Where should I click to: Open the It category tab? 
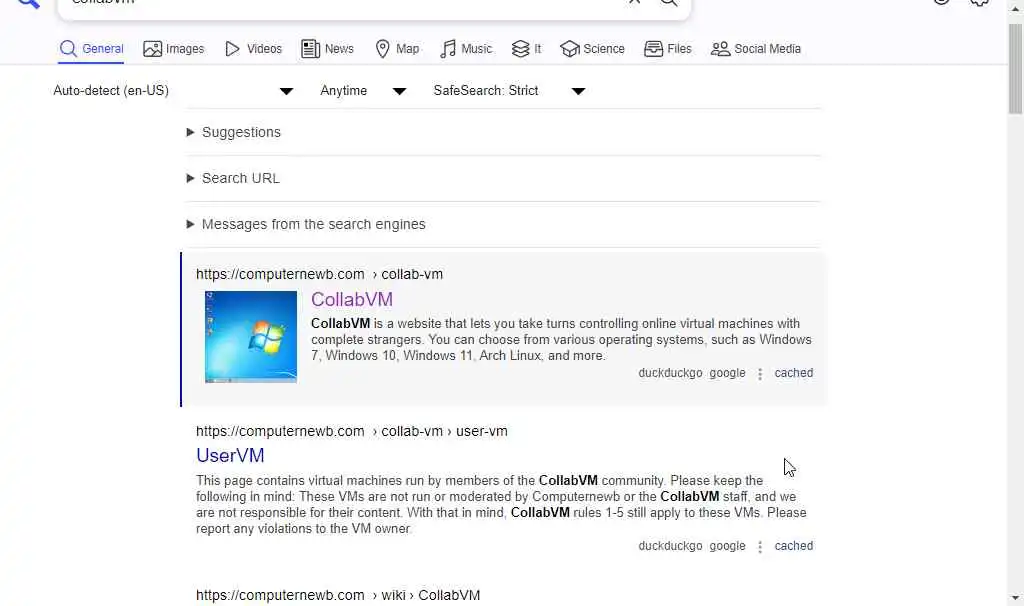[526, 49]
